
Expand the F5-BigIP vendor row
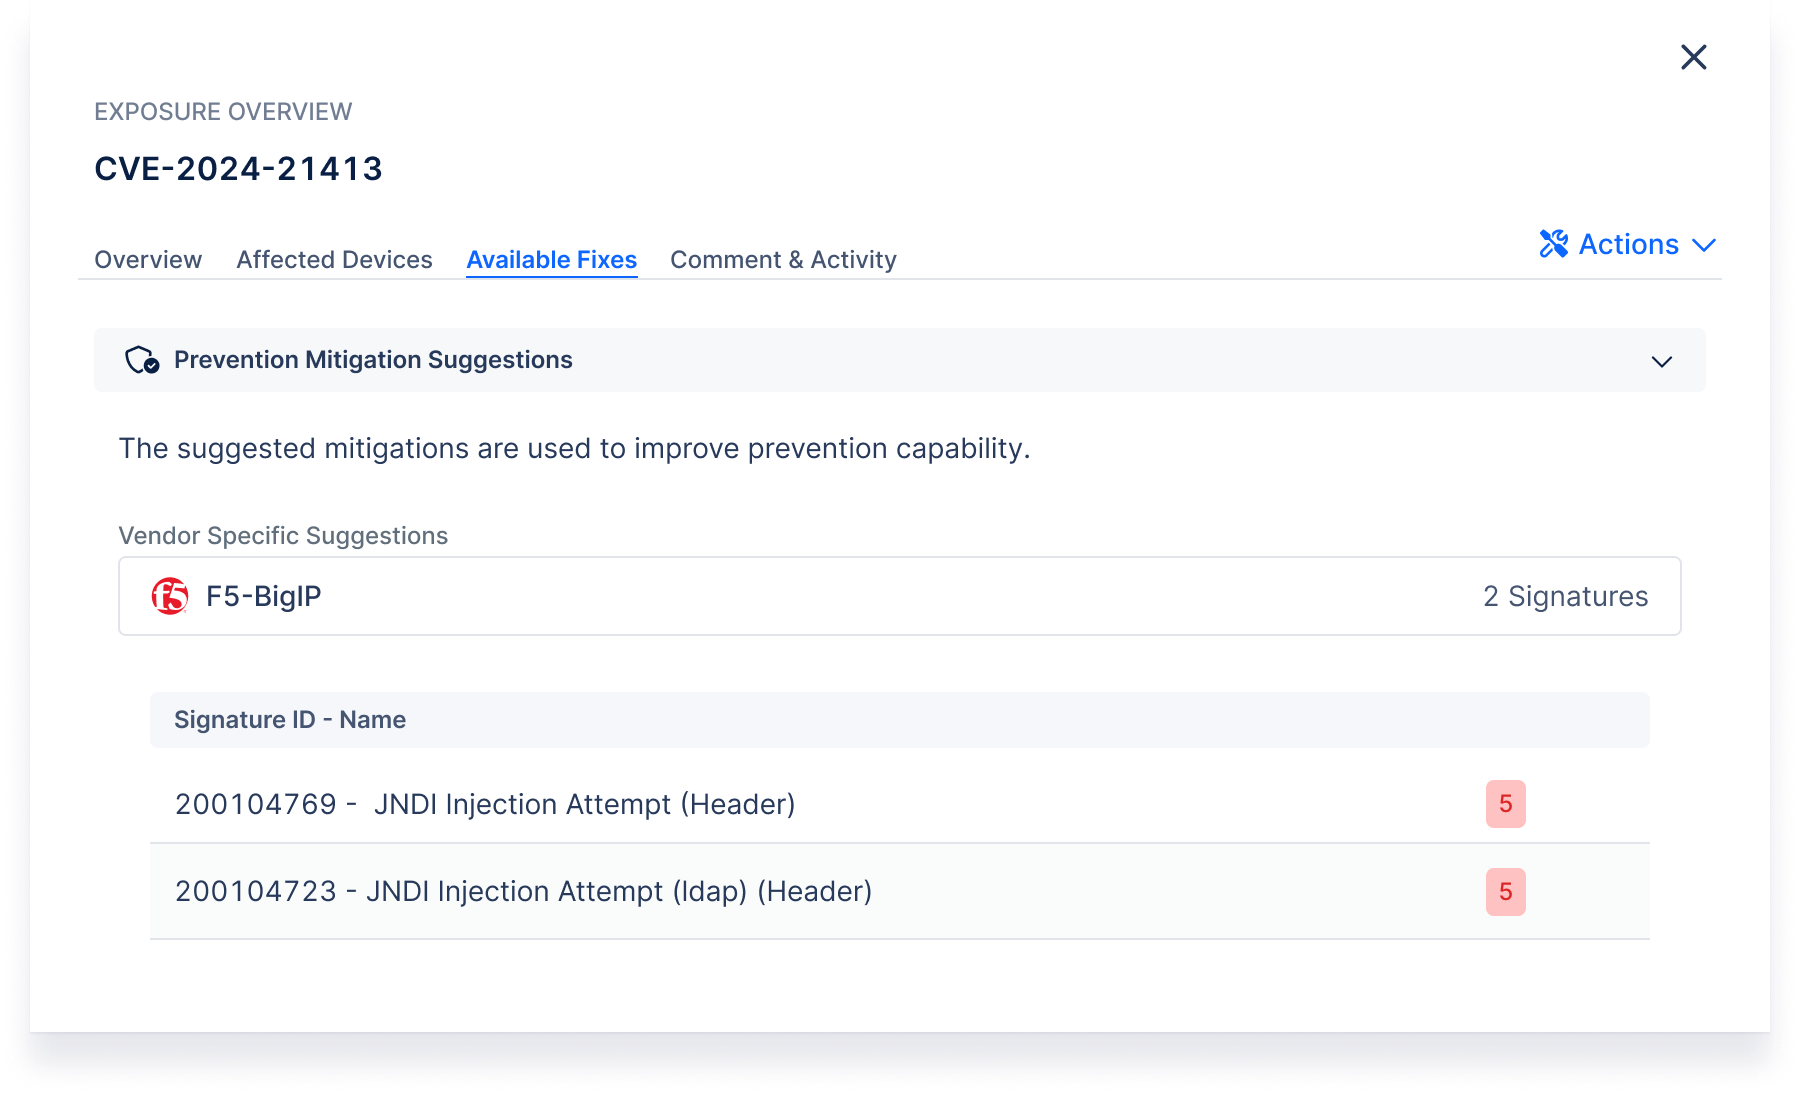pos(898,596)
